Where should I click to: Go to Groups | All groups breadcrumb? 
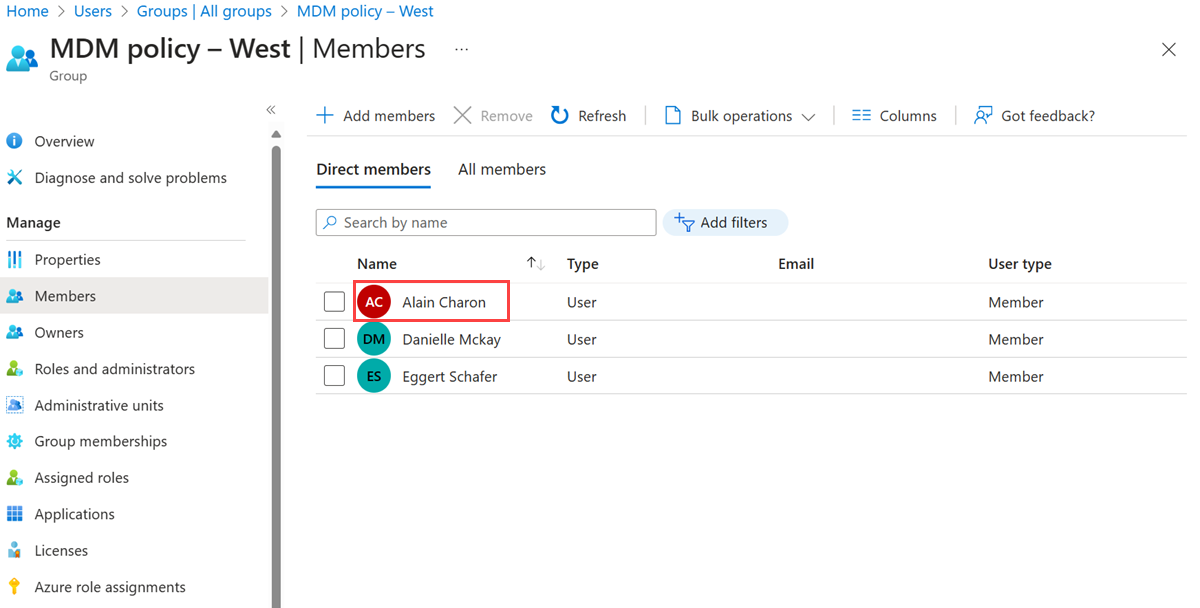pos(204,12)
